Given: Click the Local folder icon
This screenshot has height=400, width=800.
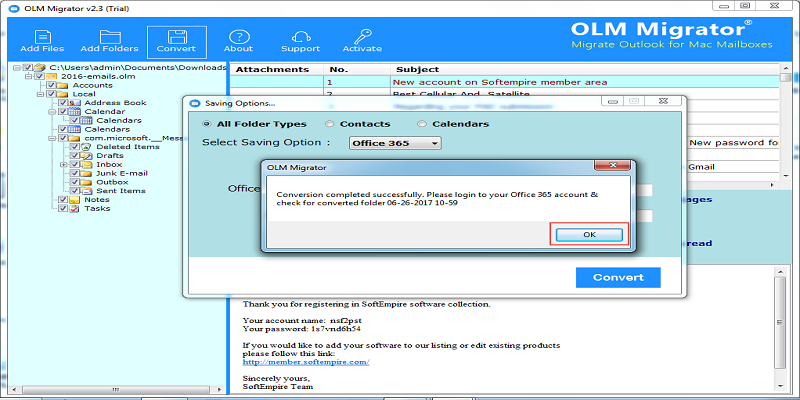Looking at the screenshot, I should [x=62, y=94].
